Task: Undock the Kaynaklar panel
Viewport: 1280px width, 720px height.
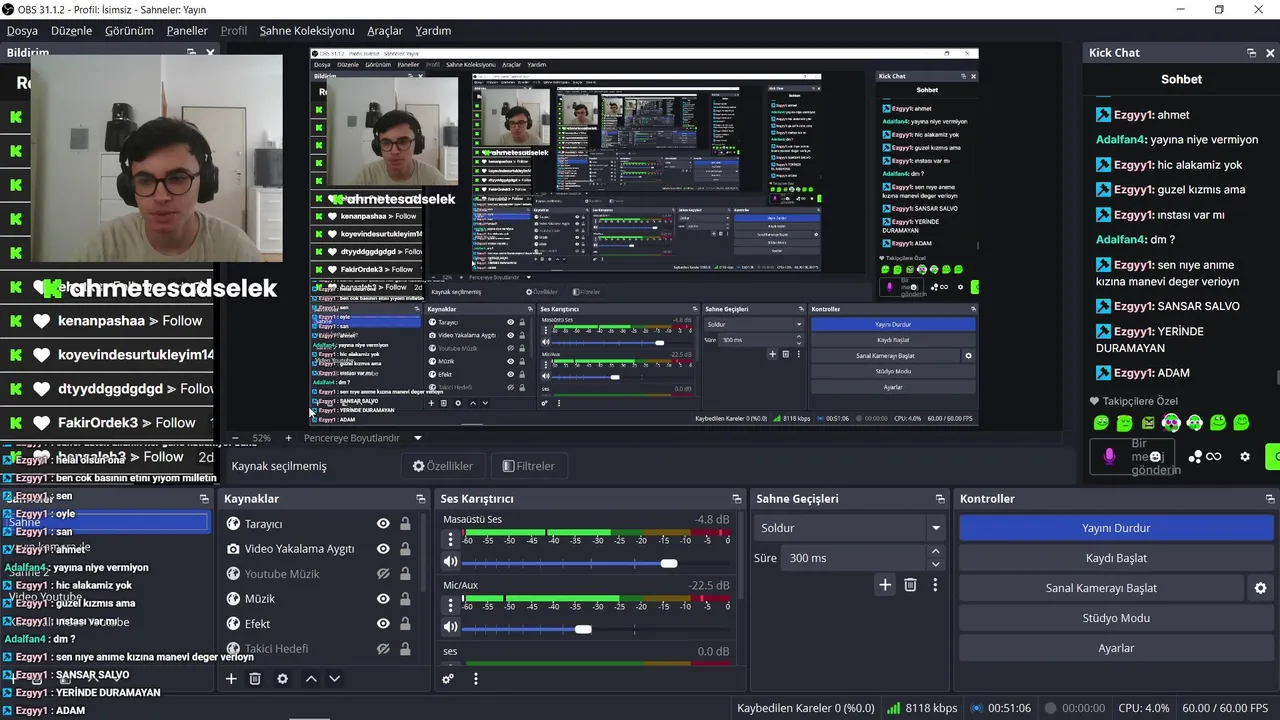Action: tap(421, 499)
